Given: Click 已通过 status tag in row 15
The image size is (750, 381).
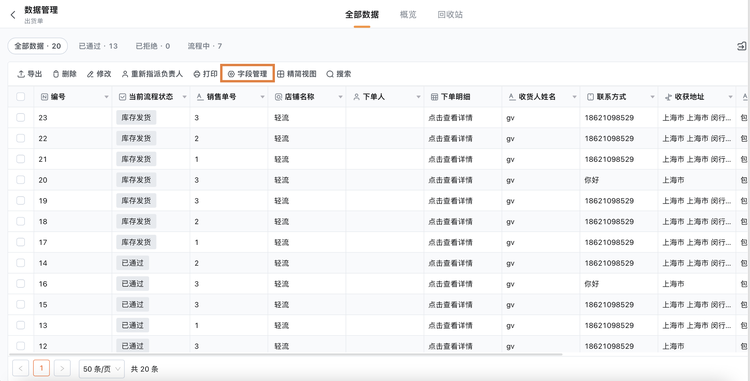Looking at the screenshot, I should [x=132, y=305].
